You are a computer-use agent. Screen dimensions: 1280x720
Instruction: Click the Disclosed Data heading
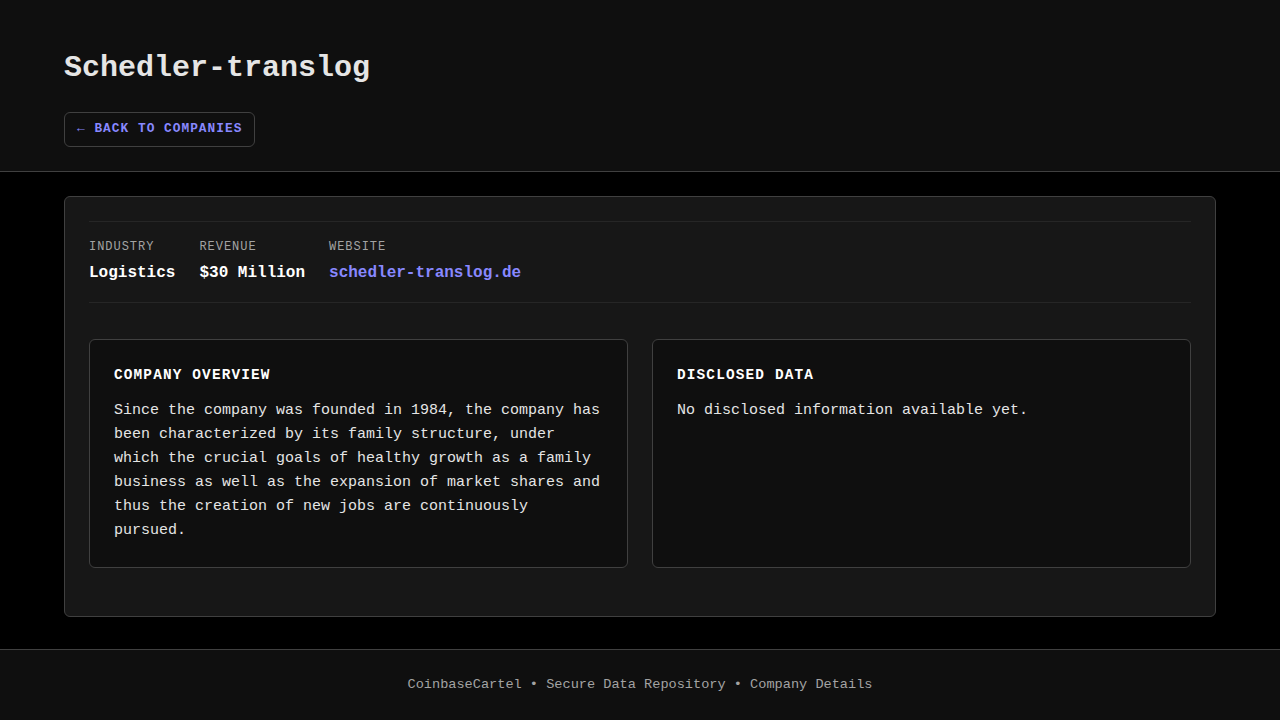click(x=745, y=374)
